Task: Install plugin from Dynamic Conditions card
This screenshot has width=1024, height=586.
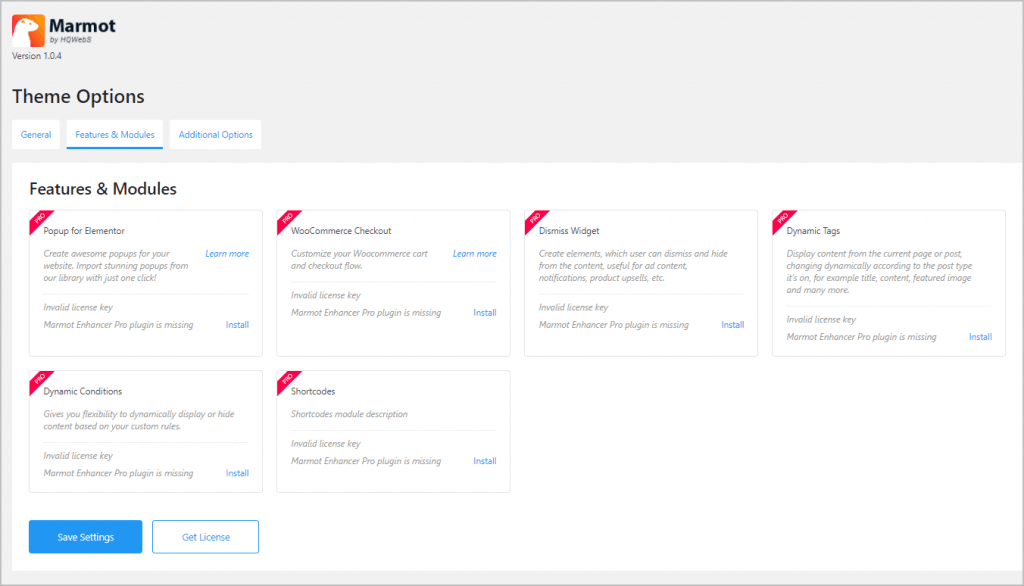Action: pos(237,473)
